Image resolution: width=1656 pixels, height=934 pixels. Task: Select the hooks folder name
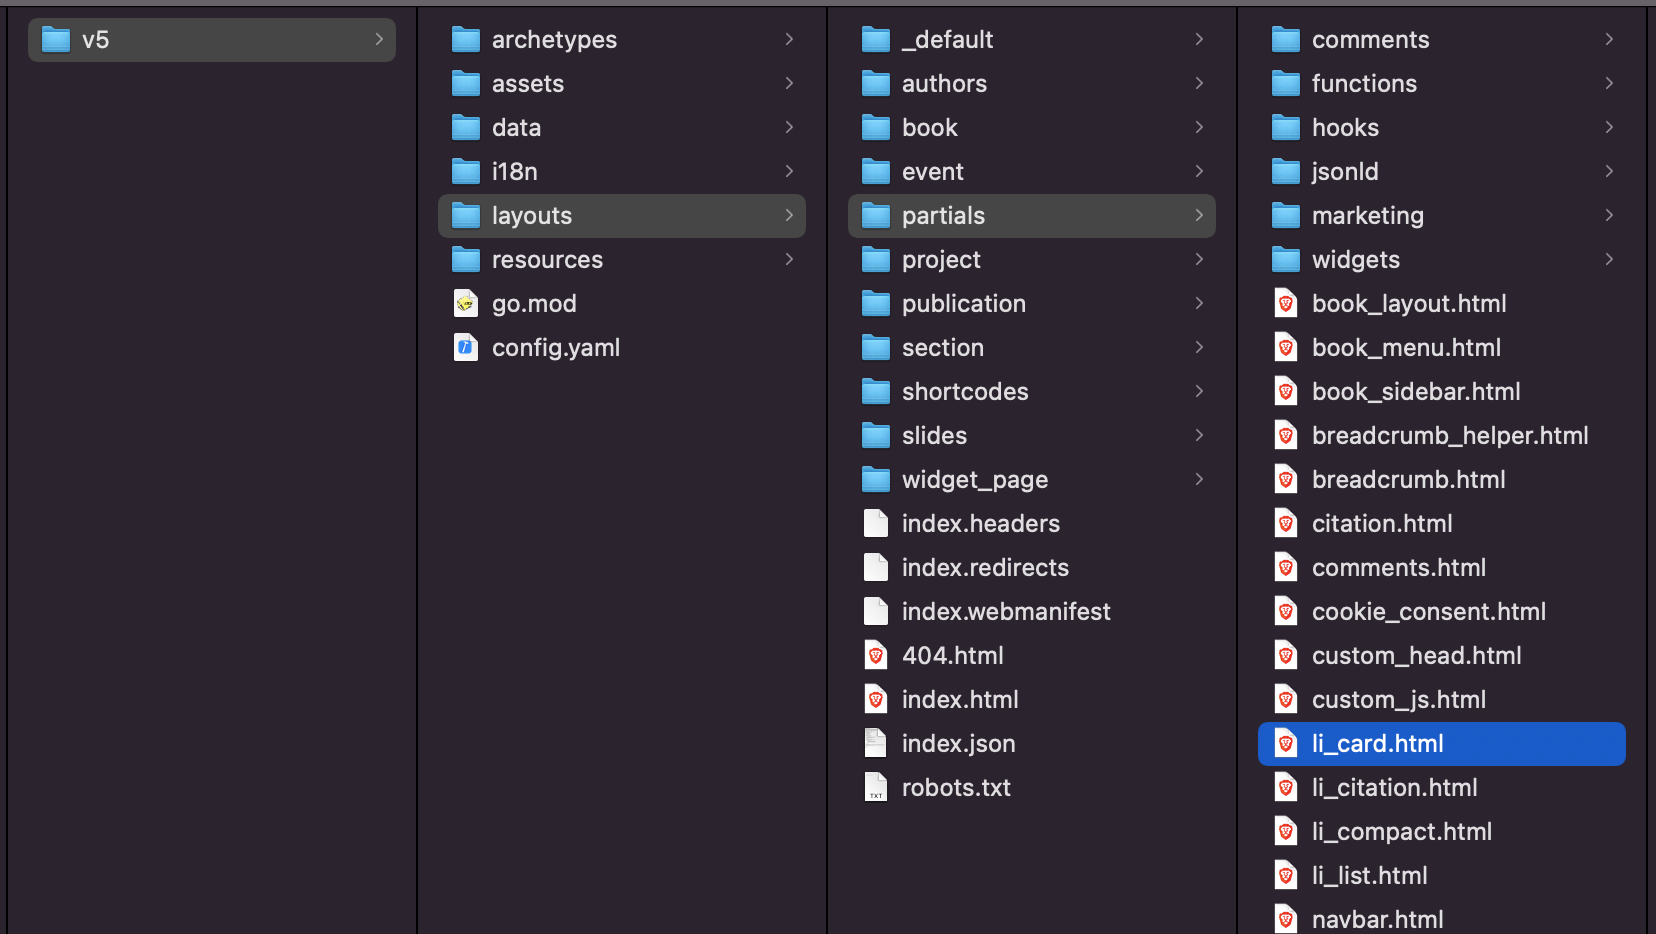1345,128
